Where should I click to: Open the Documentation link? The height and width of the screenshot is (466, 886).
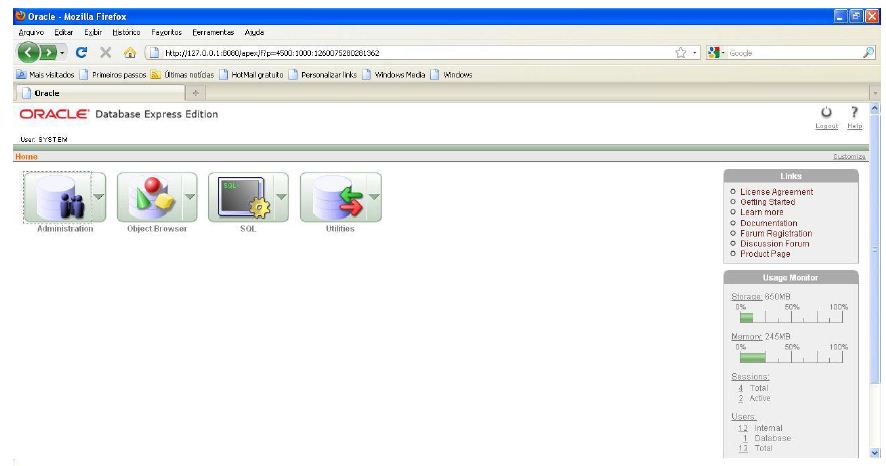pos(768,223)
